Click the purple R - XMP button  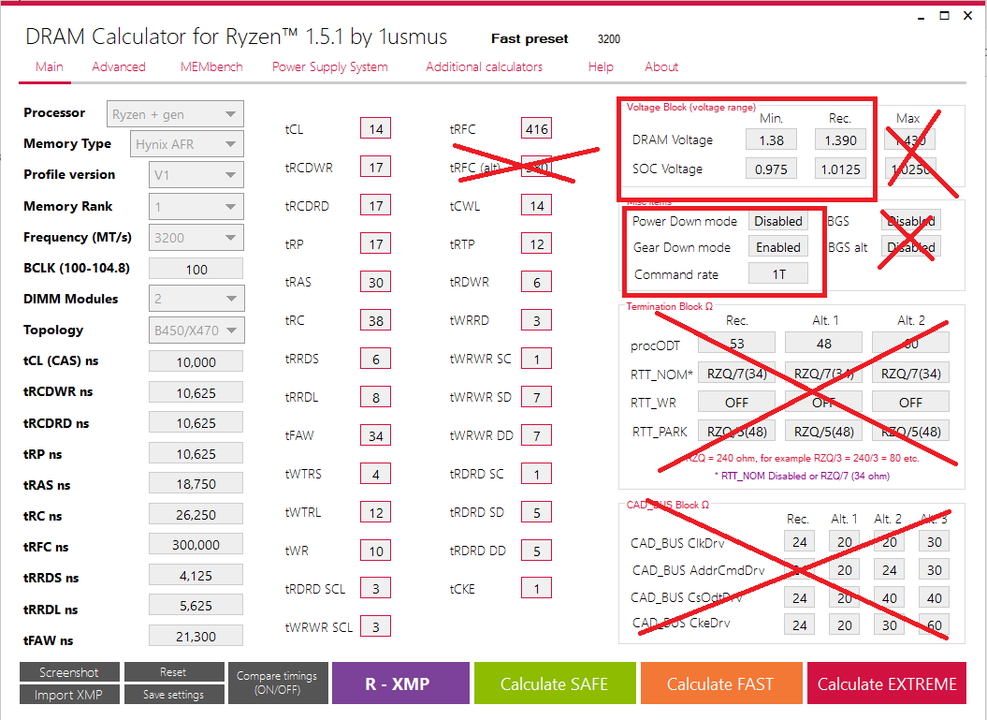[x=400, y=683]
